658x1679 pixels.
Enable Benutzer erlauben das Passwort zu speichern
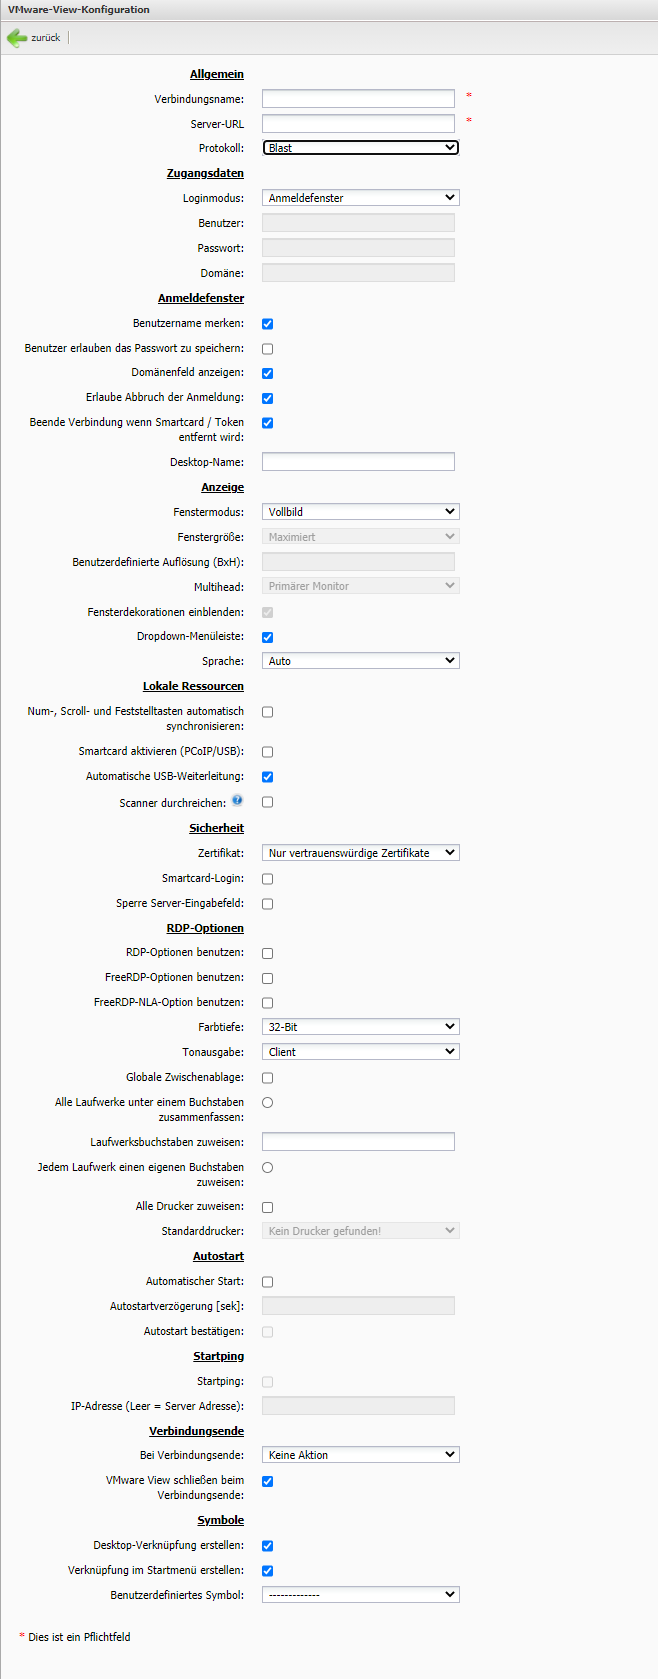(x=267, y=349)
